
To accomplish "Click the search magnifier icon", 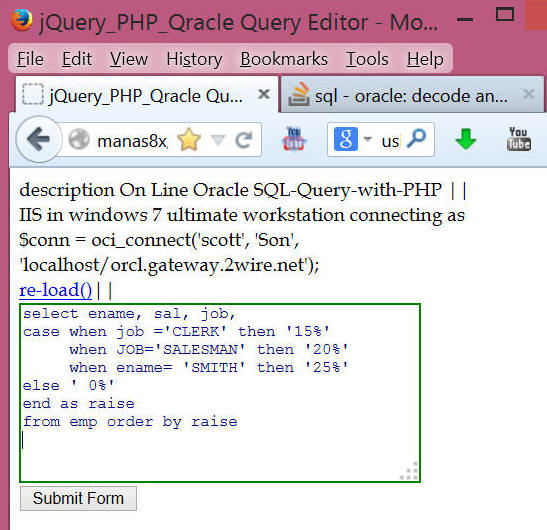I will pos(417,138).
